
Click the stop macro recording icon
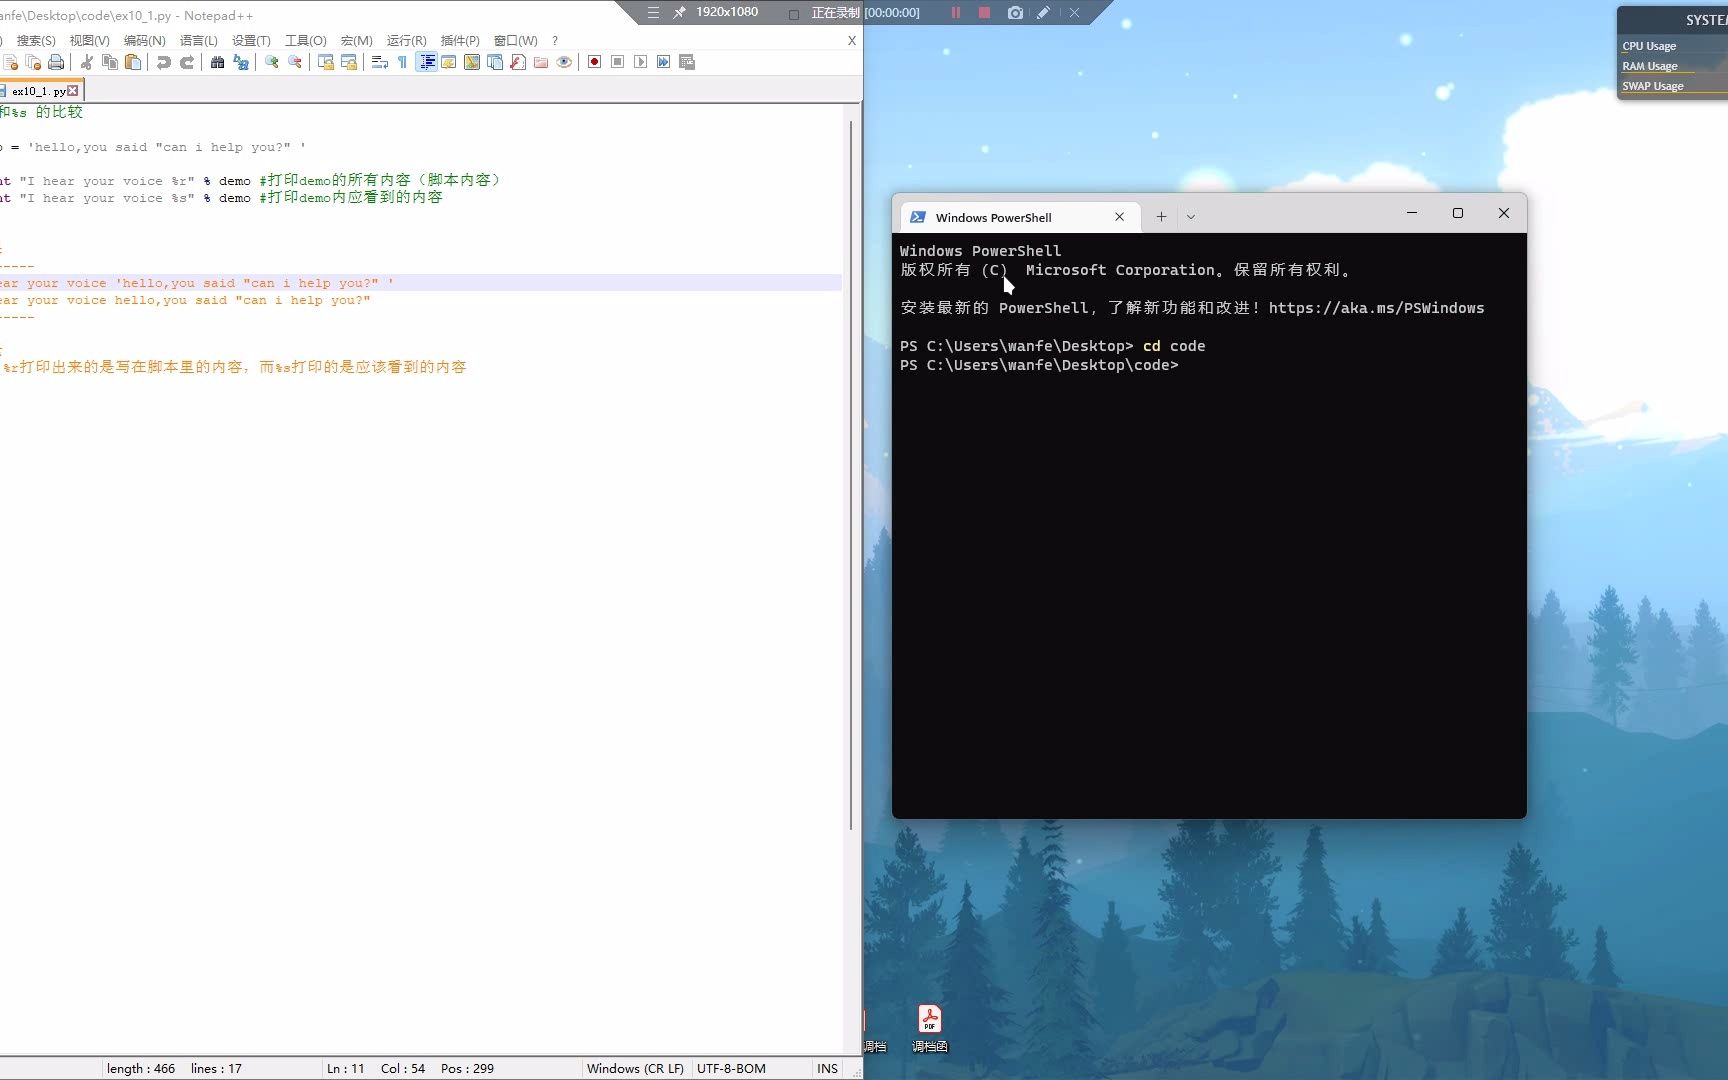(x=617, y=62)
